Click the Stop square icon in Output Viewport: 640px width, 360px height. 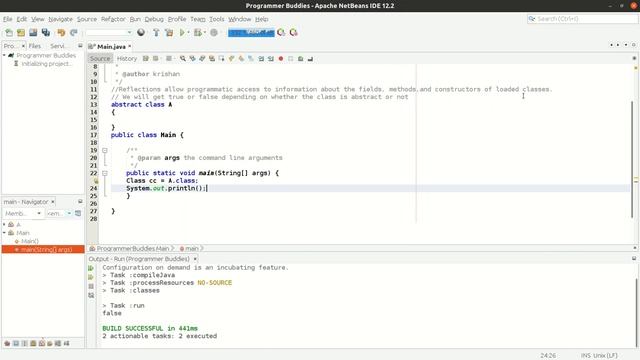(x=91, y=286)
